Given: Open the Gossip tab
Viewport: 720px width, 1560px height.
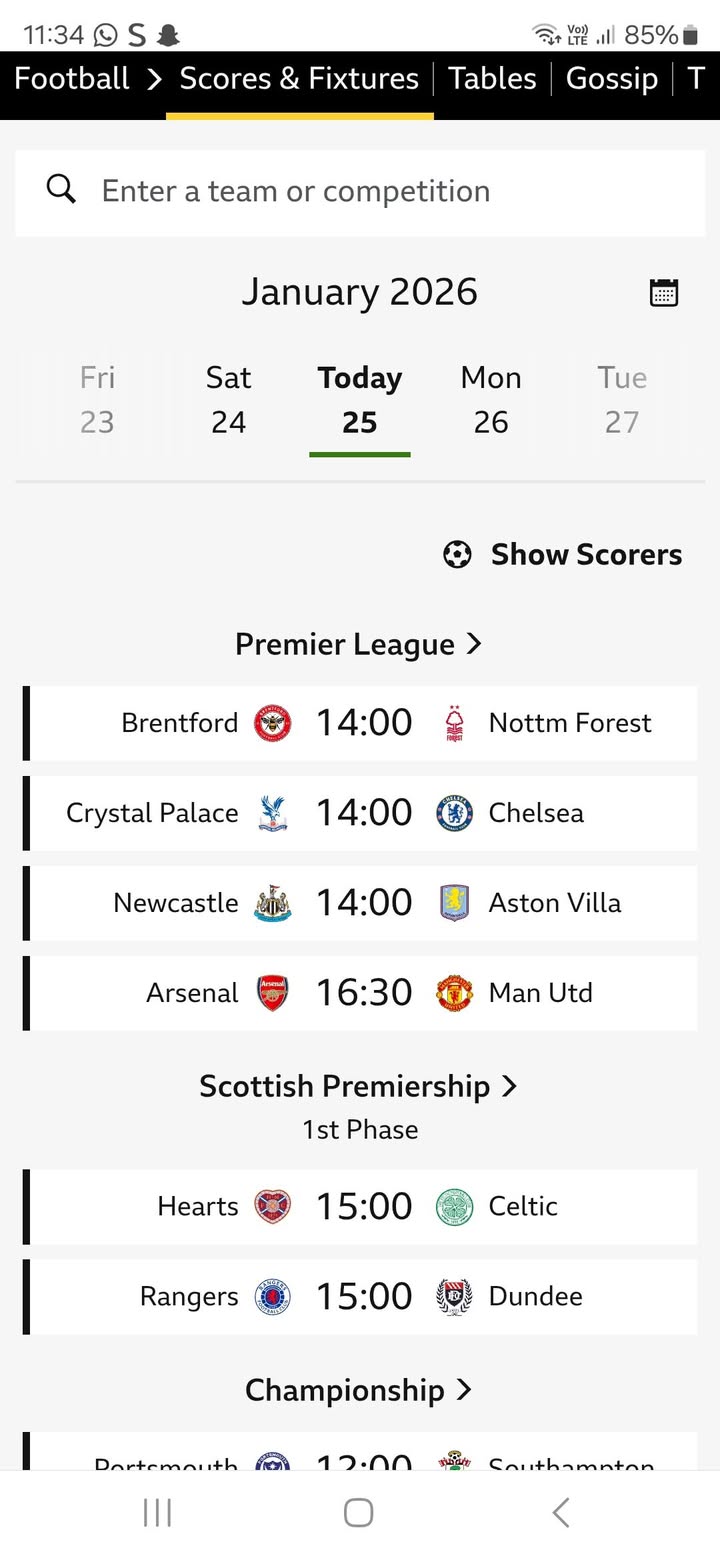Looking at the screenshot, I should pyautogui.click(x=611, y=79).
